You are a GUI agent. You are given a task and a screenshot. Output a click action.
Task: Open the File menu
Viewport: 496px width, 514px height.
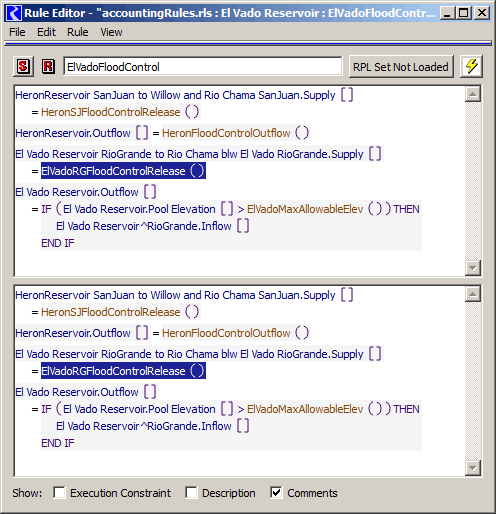[x=17, y=32]
